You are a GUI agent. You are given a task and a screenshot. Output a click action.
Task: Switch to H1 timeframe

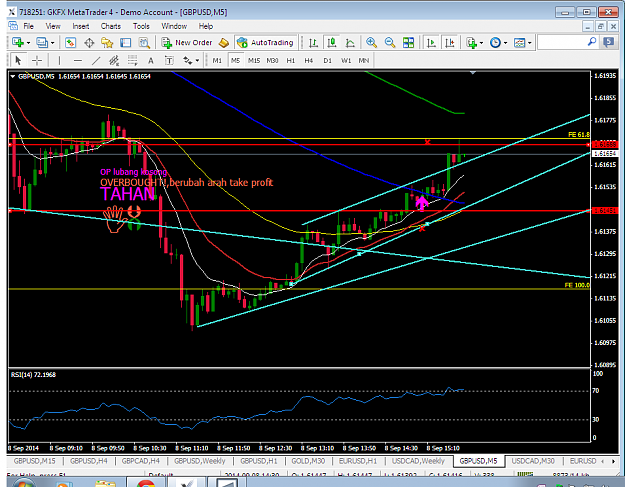pyautogui.click(x=291, y=61)
